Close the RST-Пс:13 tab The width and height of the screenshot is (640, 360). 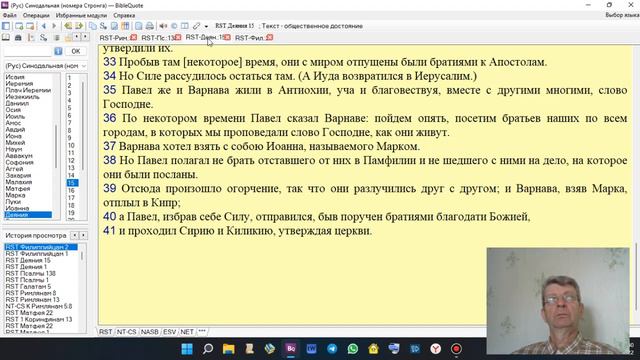pyautogui.click(x=178, y=38)
